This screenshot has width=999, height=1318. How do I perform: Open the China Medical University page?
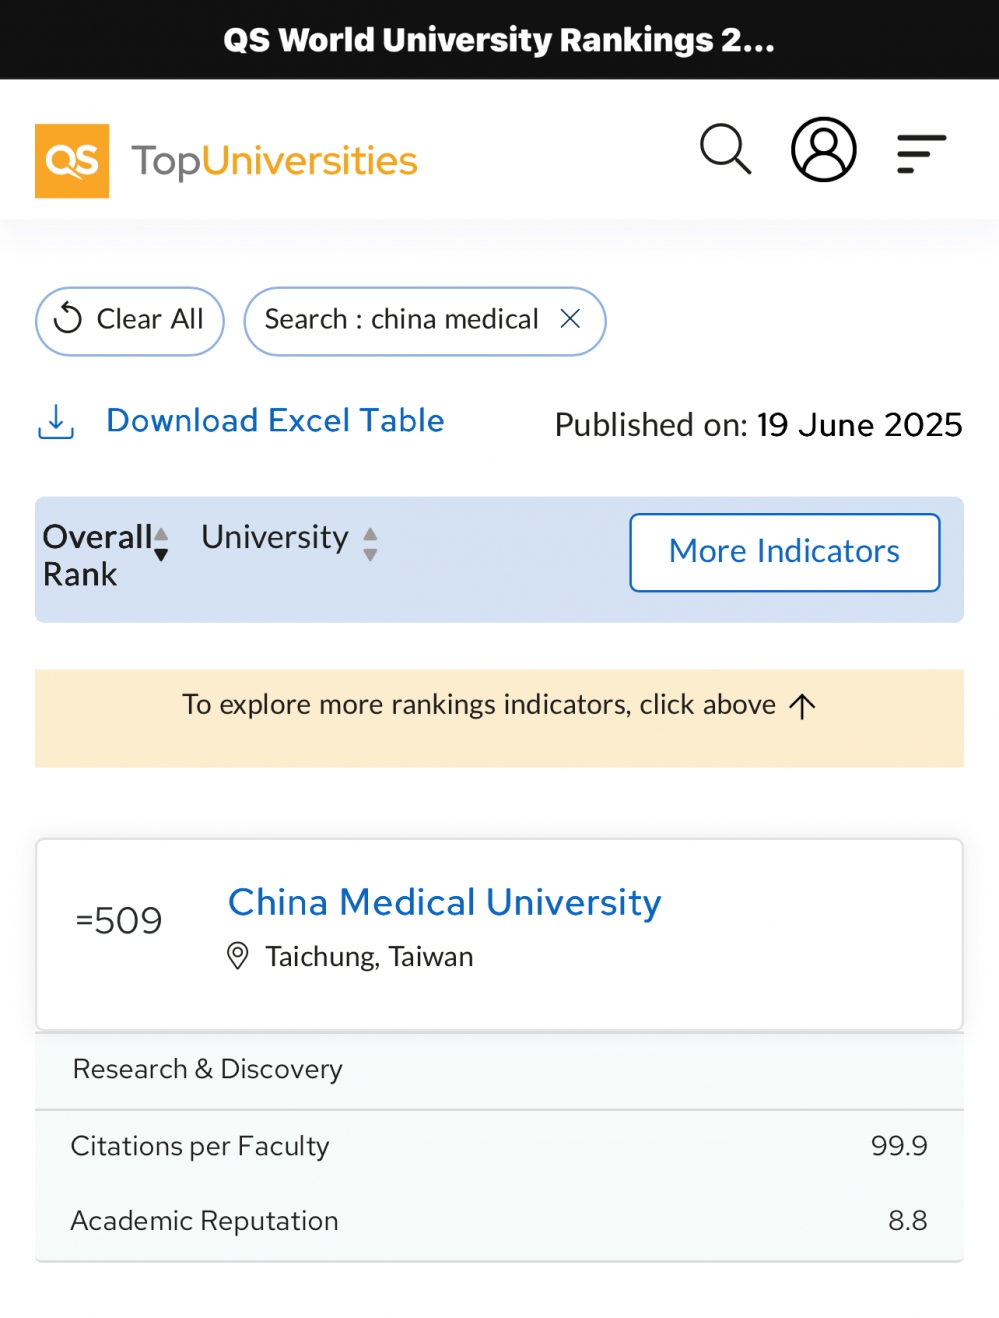click(444, 902)
